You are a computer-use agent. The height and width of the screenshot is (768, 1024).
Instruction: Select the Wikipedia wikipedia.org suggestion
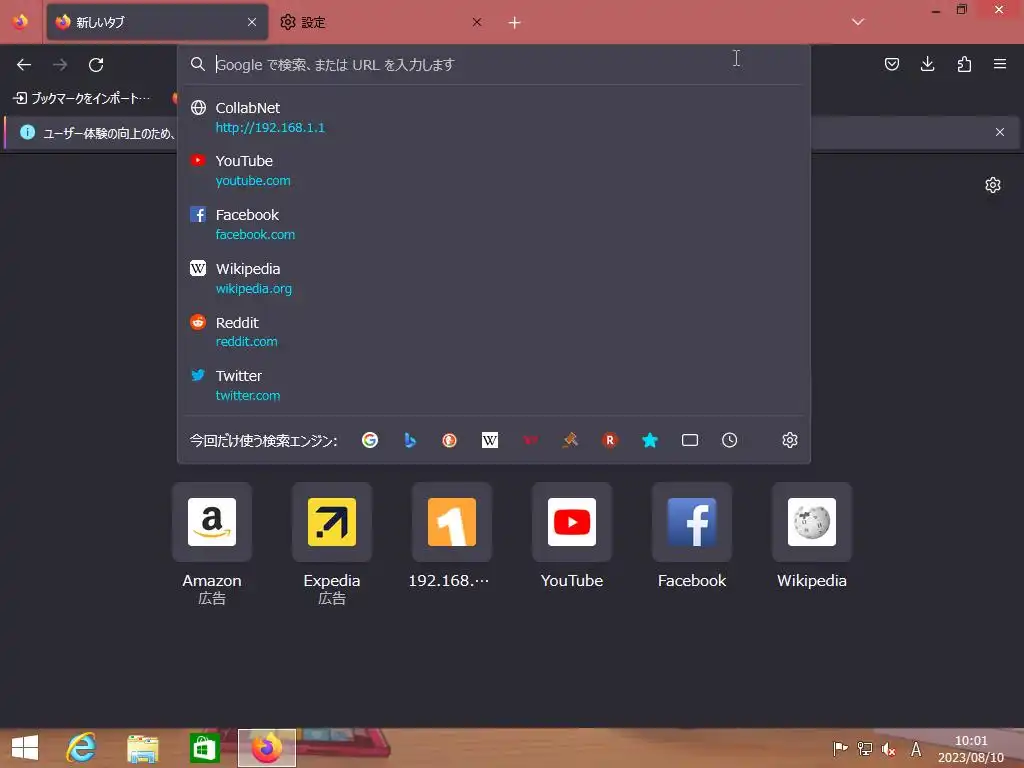[x=494, y=278]
